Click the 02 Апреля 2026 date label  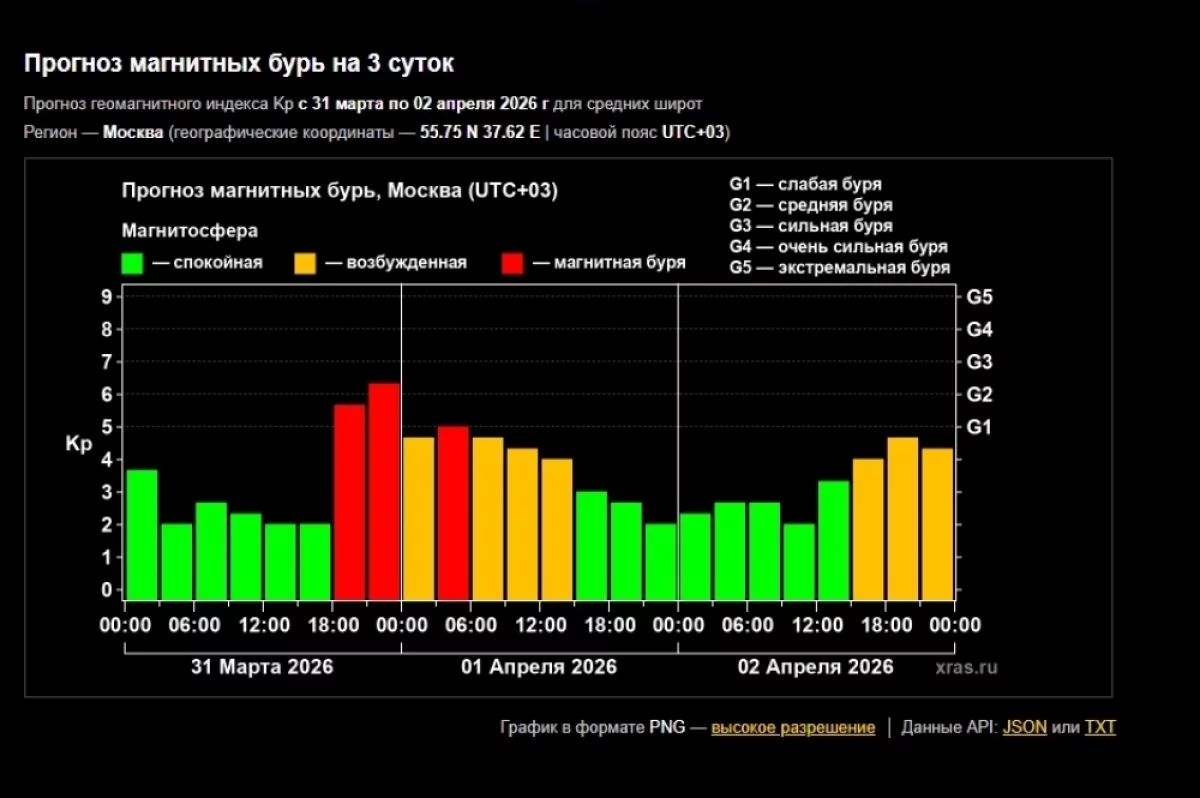click(x=815, y=667)
